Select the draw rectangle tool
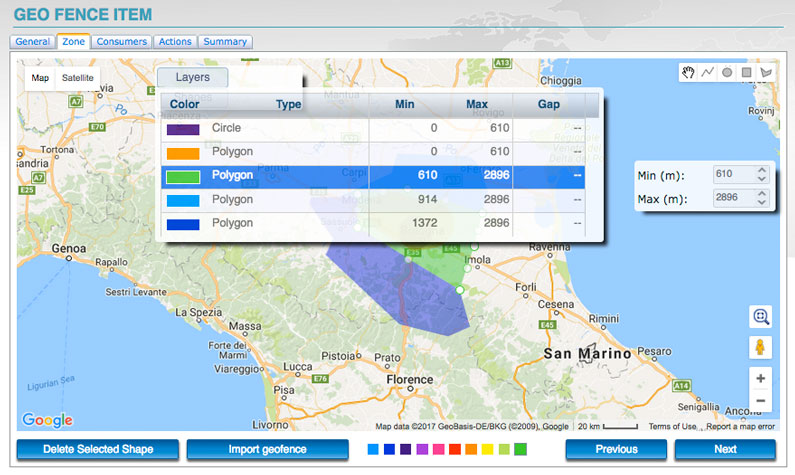Screen dimensions: 795x475 [x=746, y=72]
